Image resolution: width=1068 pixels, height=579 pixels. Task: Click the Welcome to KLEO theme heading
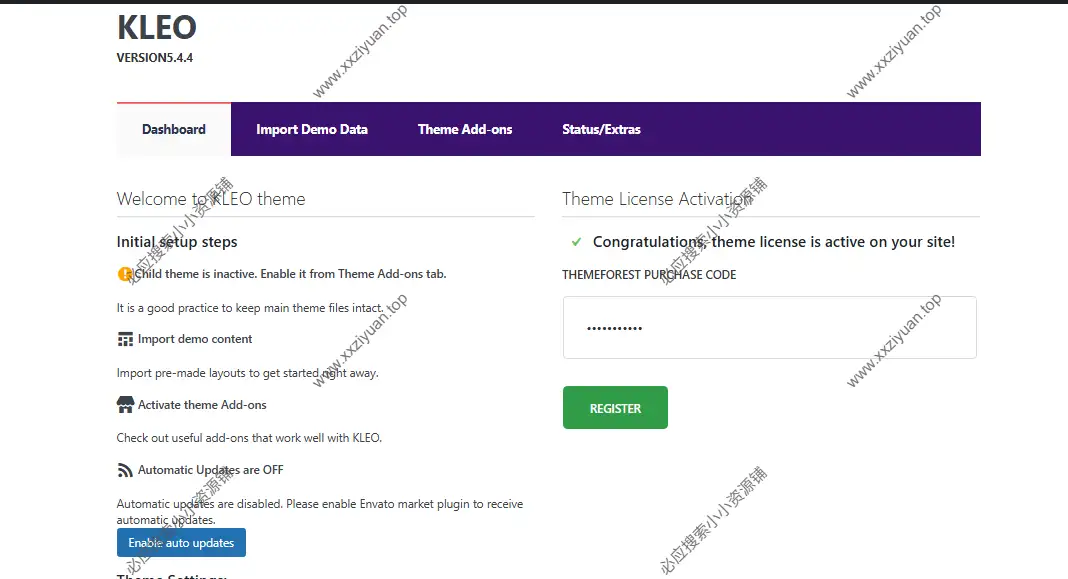point(211,199)
